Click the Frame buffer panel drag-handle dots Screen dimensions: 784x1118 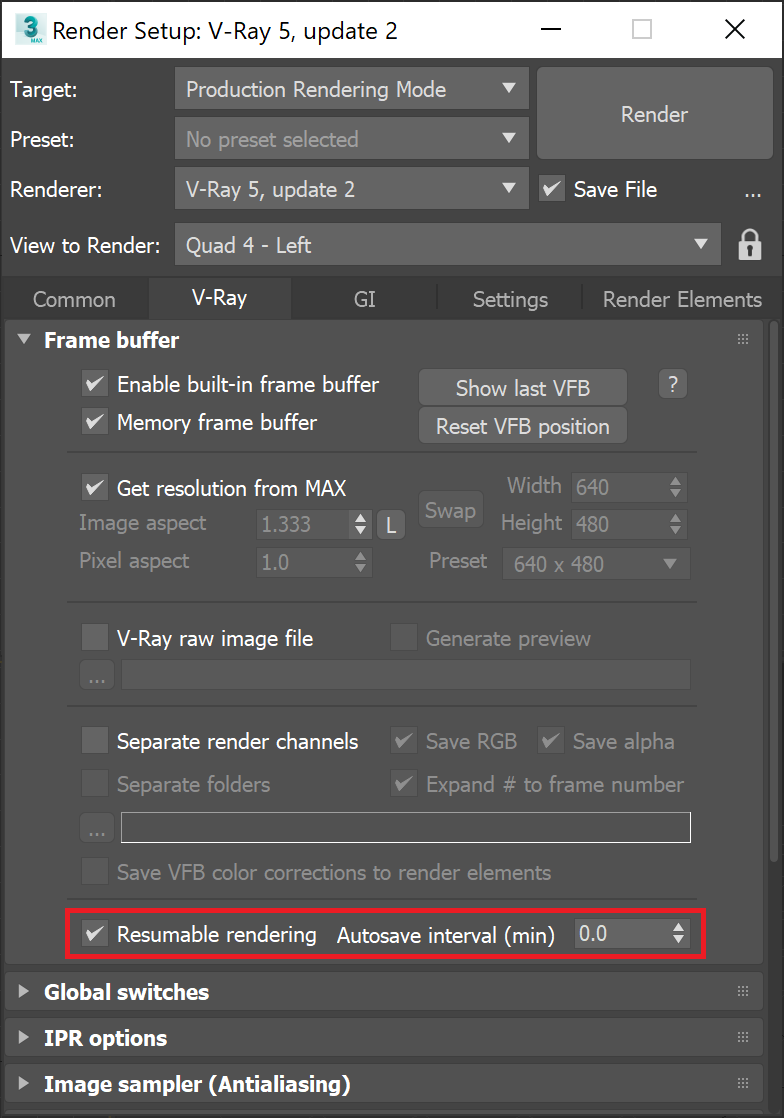coord(743,339)
